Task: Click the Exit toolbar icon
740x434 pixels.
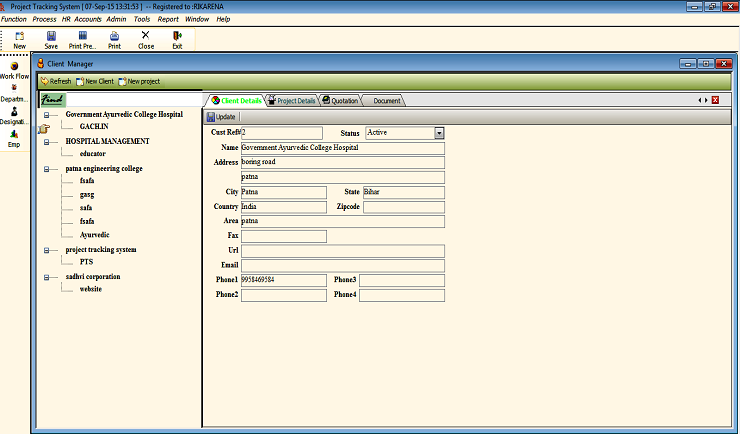Action: (x=177, y=39)
